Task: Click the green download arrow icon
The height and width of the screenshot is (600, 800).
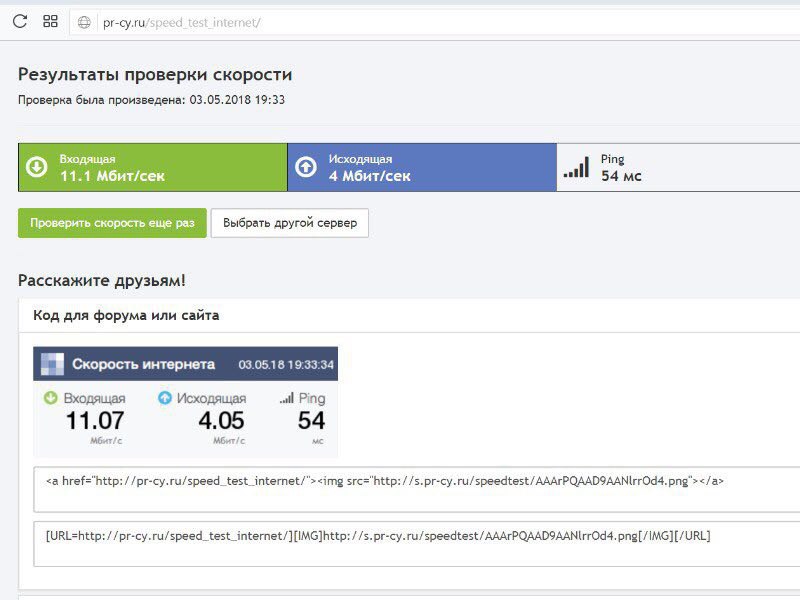Action: 37,167
